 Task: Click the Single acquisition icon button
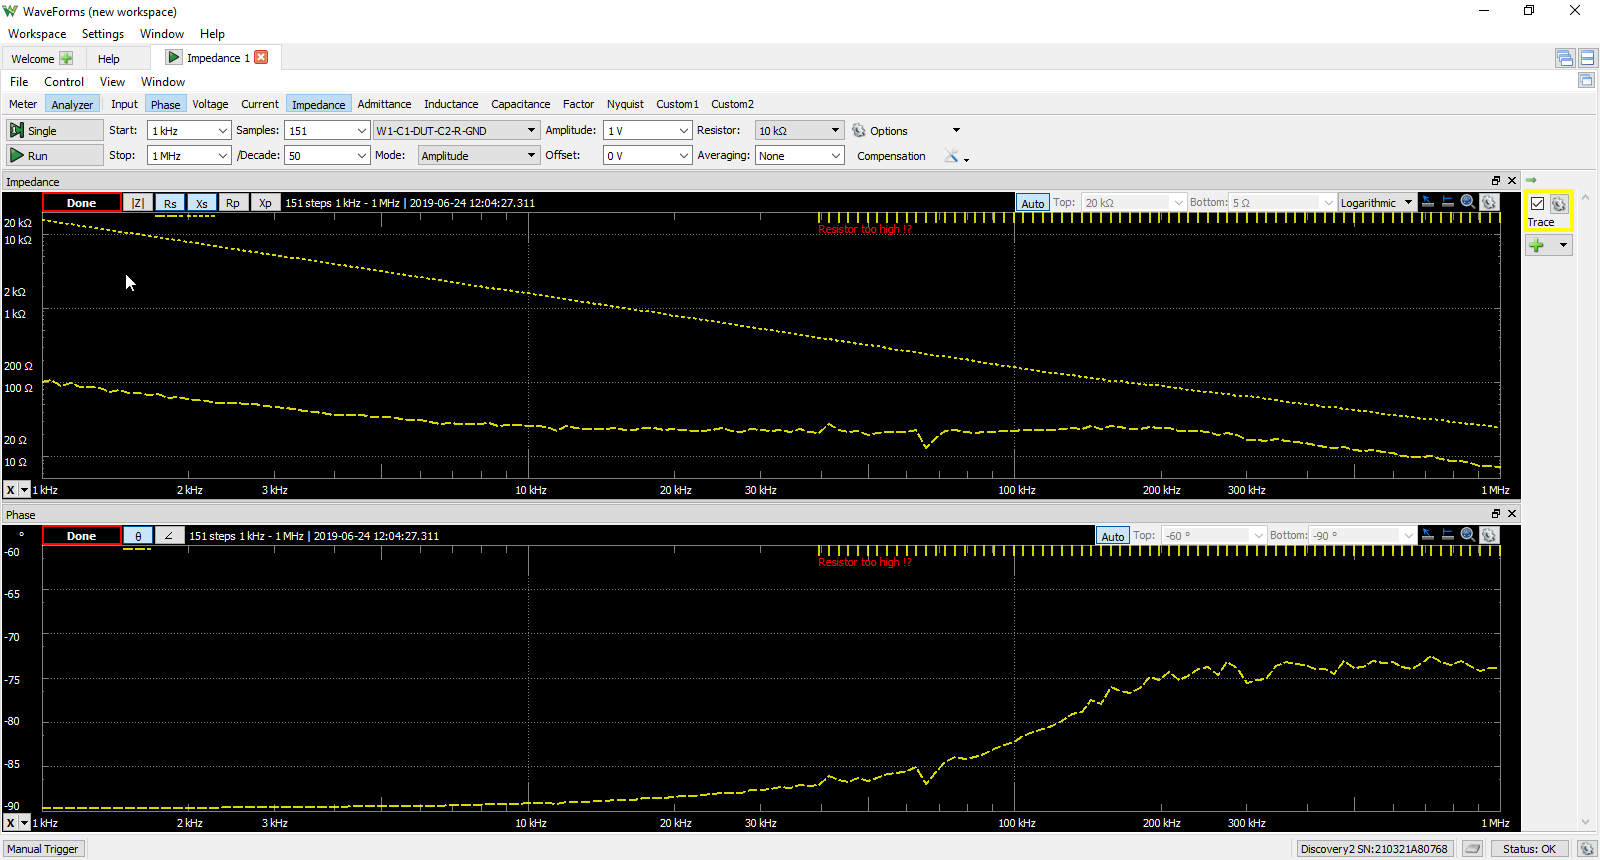click(54, 130)
